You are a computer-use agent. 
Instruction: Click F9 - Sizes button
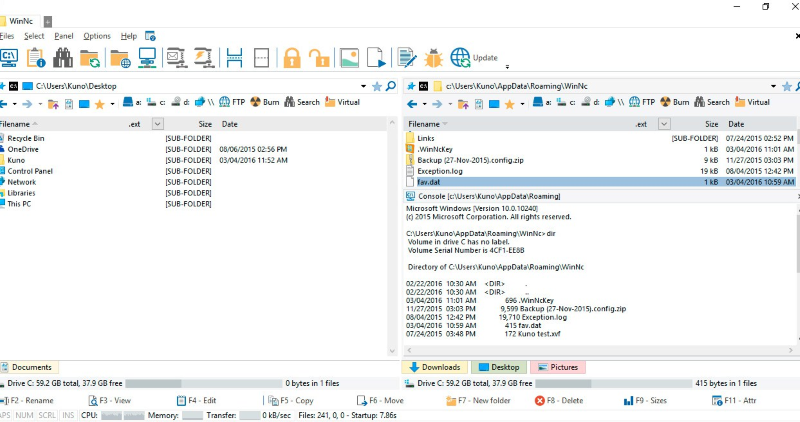pyautogui.click(x=645, y=401)
